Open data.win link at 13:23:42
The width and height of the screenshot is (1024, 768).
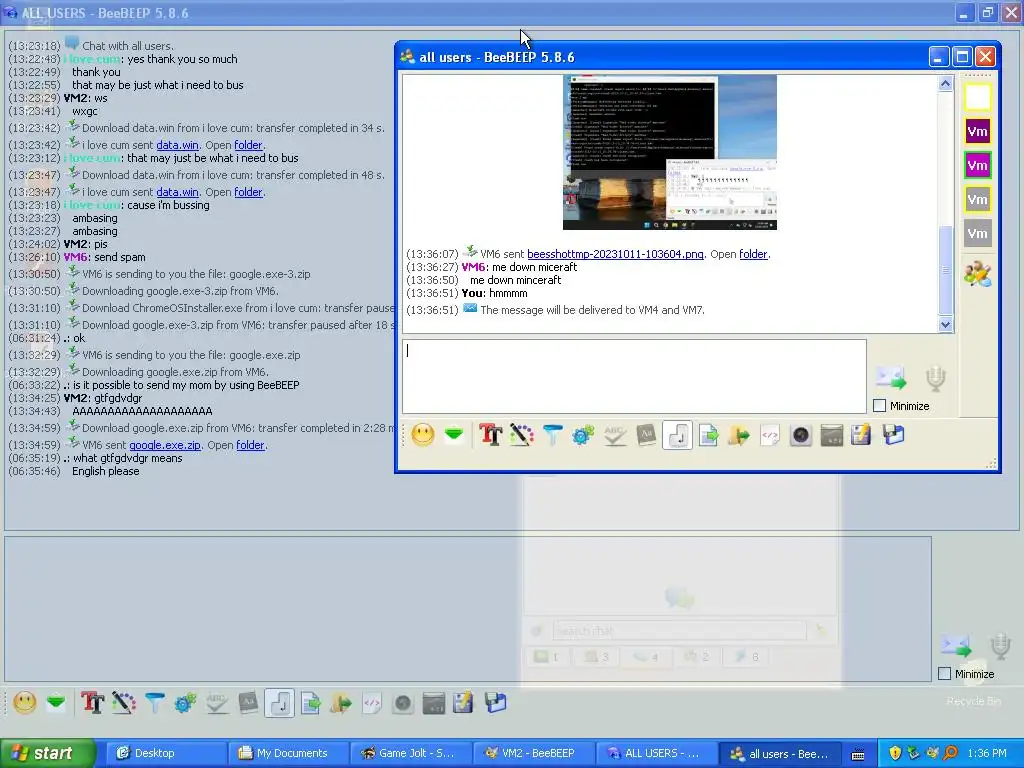(178, 145)
